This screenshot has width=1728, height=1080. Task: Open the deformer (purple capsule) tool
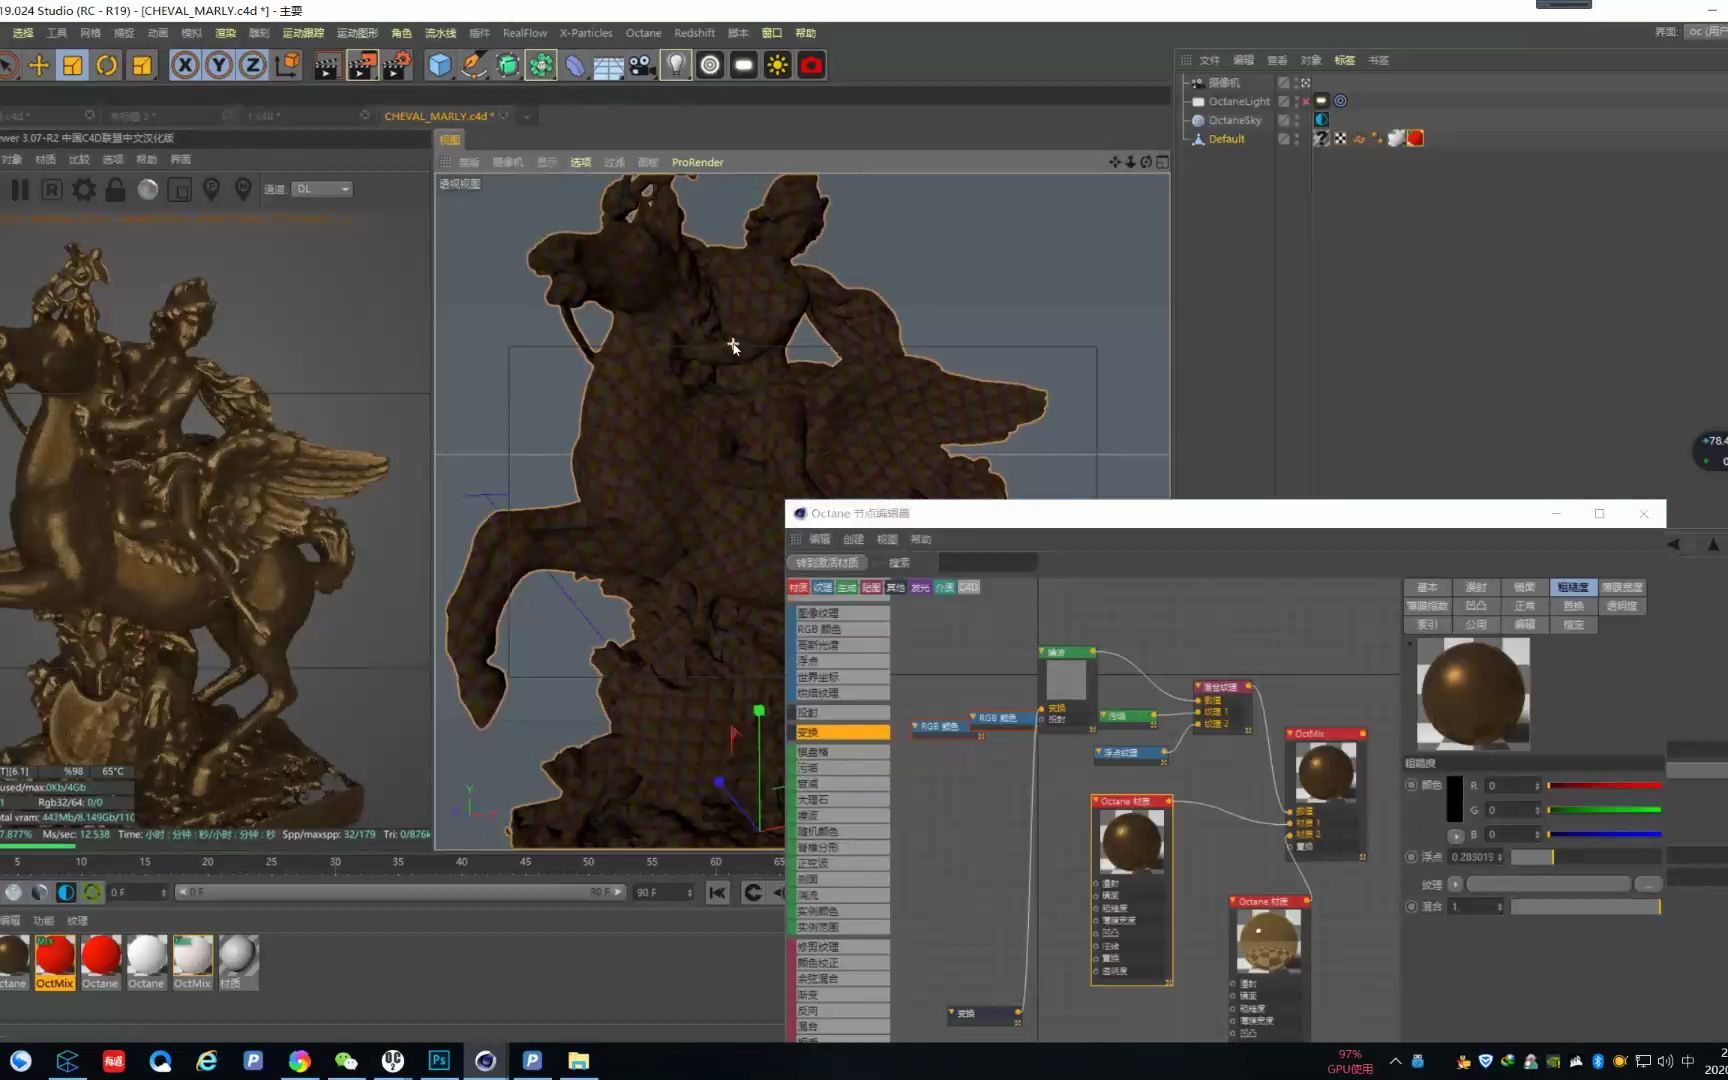[x=575, y=66]
